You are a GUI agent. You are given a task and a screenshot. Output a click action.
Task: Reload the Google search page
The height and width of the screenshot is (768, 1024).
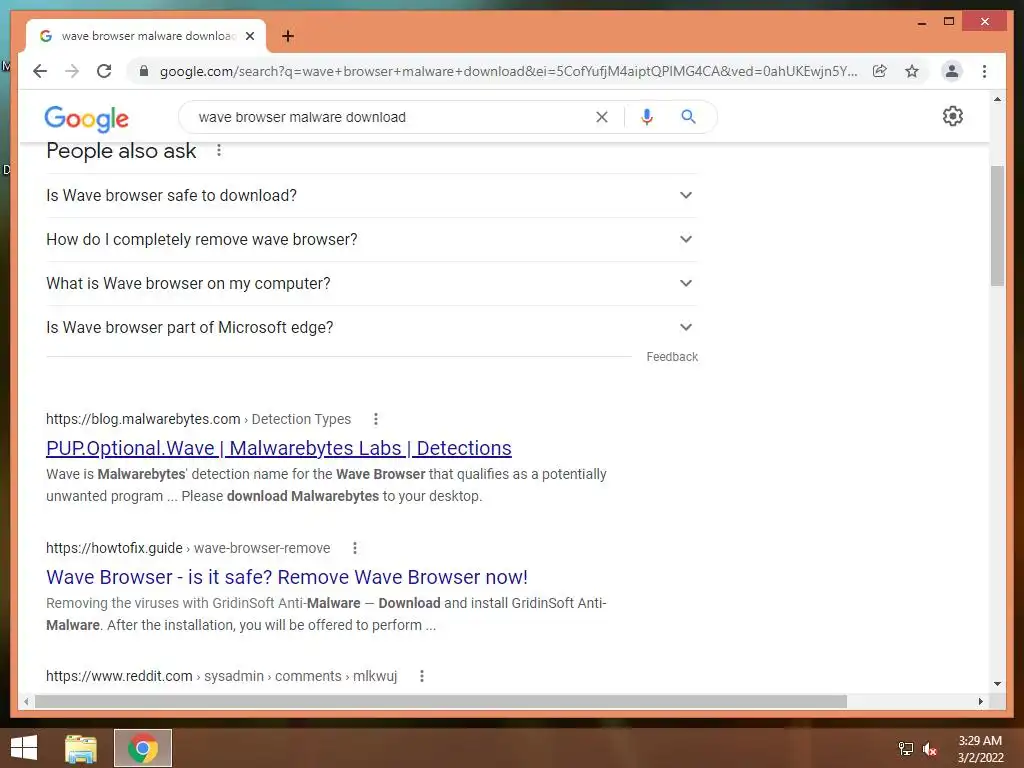(104, 71)
